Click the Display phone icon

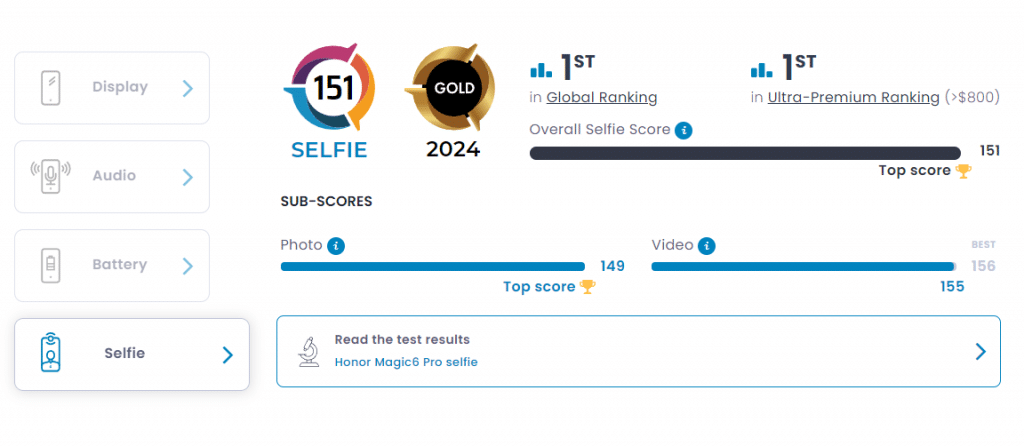point(51,88)
